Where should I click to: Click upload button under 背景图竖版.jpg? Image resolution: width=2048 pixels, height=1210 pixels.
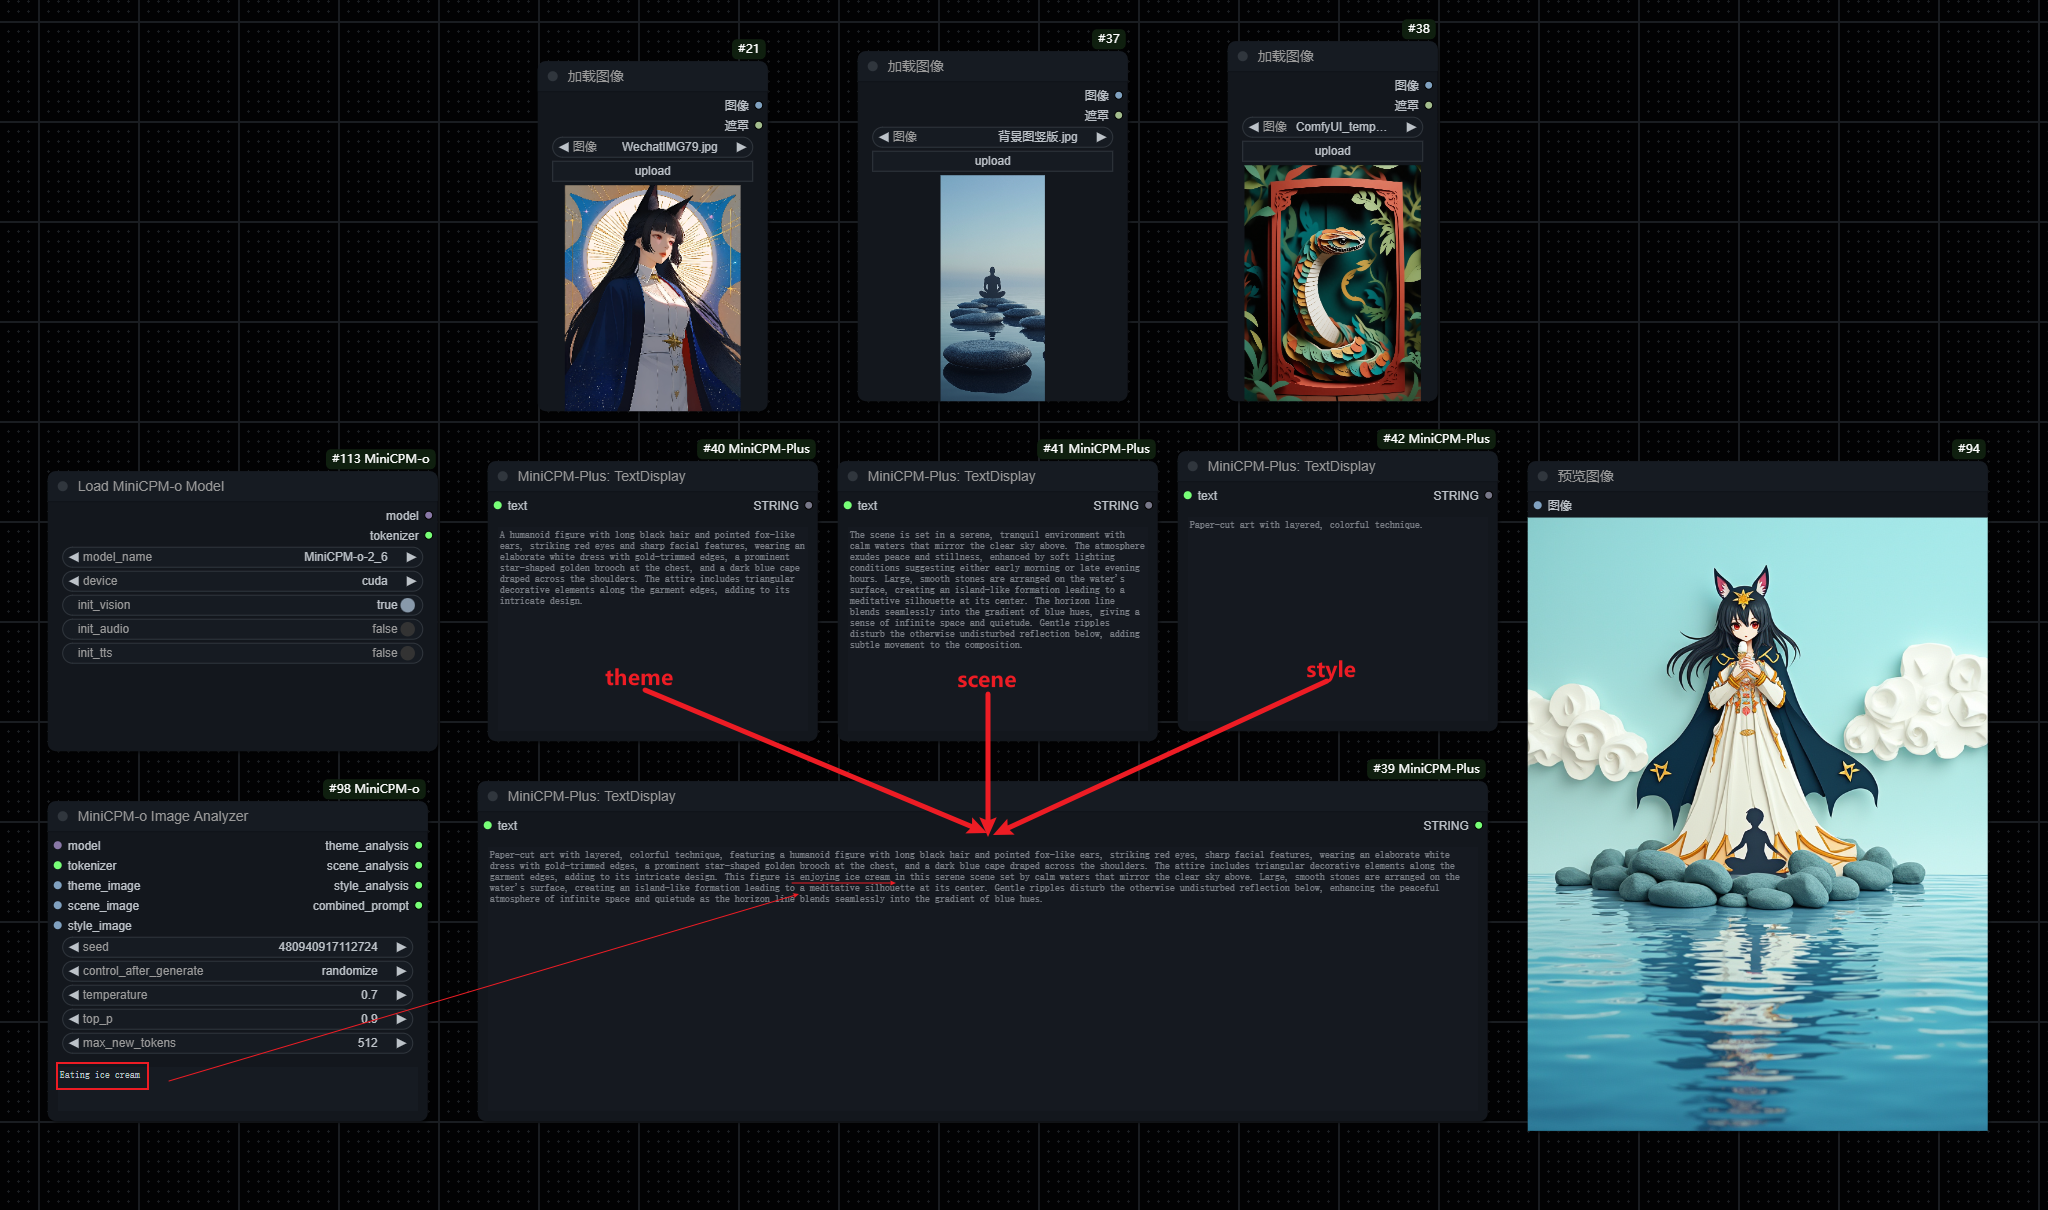(x=992, y=161)
